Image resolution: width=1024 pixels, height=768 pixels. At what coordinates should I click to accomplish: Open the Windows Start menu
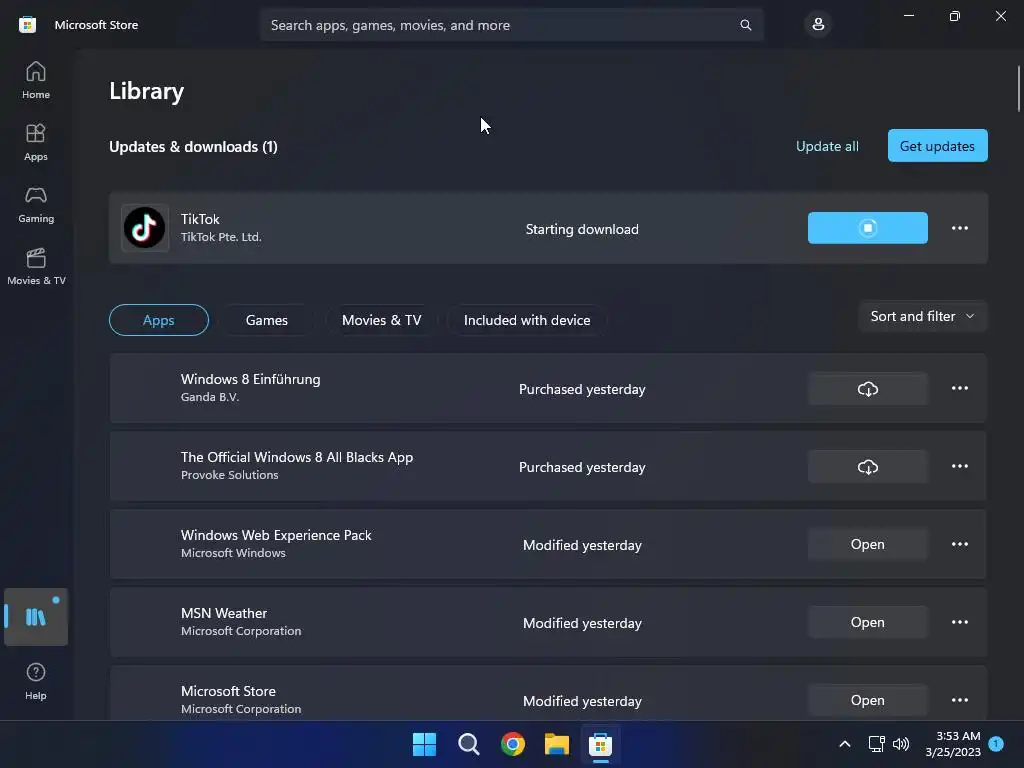click(424, 744)
